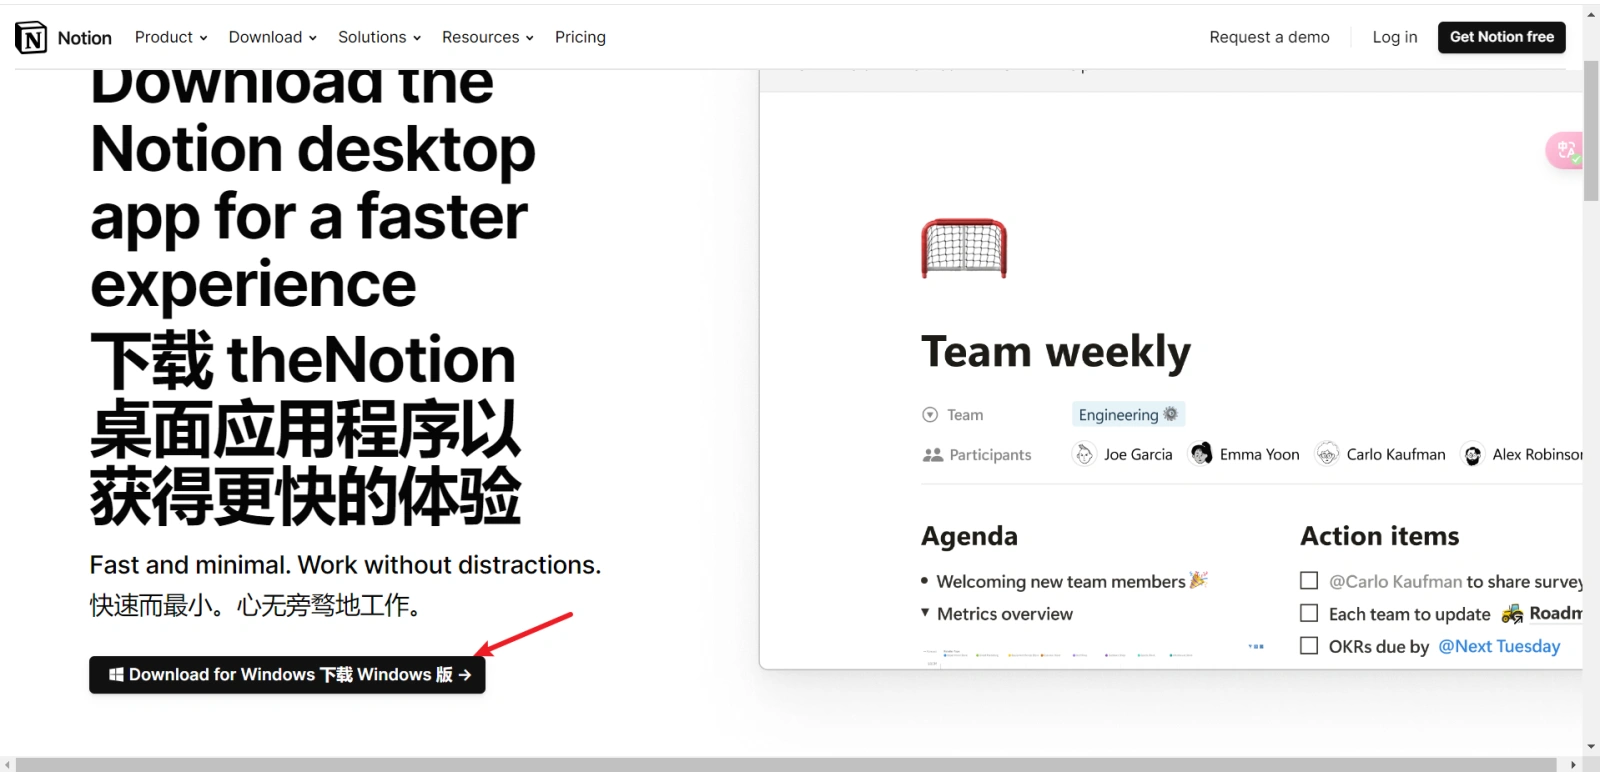1600x772 pixels.
Task: Click the hockey goal net page icon
Action: (964, 248)
